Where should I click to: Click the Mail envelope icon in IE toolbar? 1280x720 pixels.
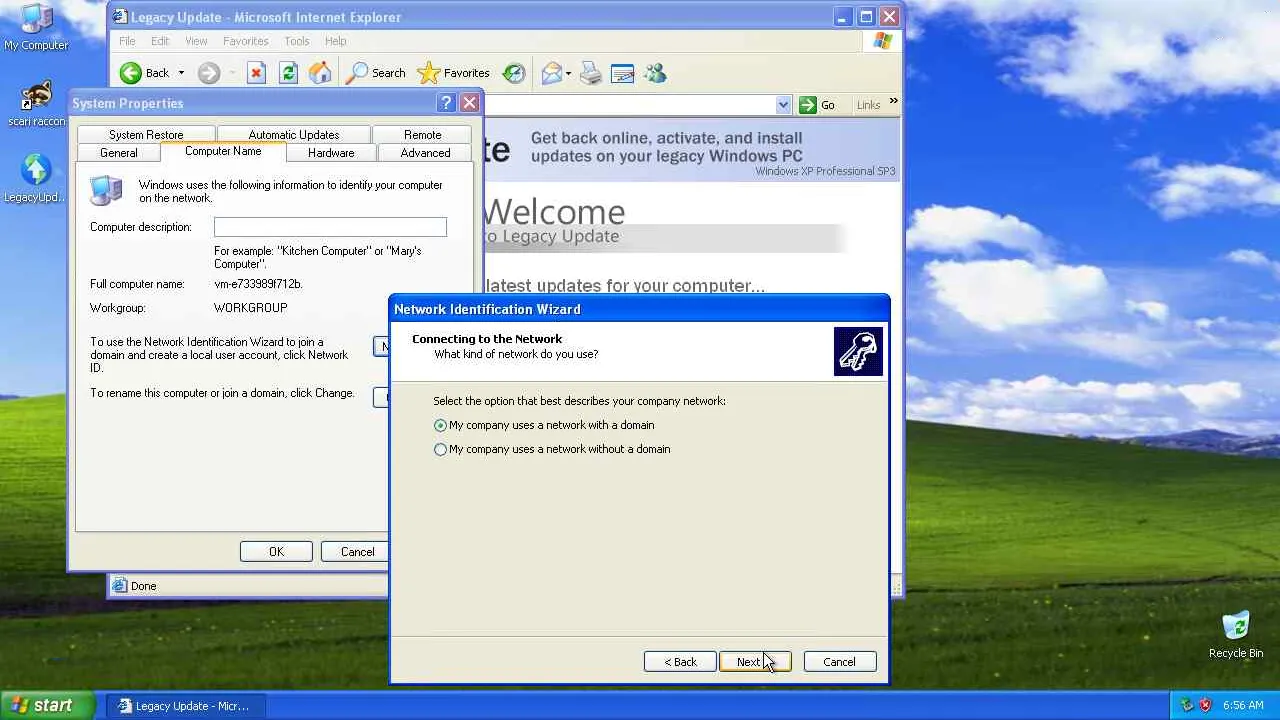552,73
